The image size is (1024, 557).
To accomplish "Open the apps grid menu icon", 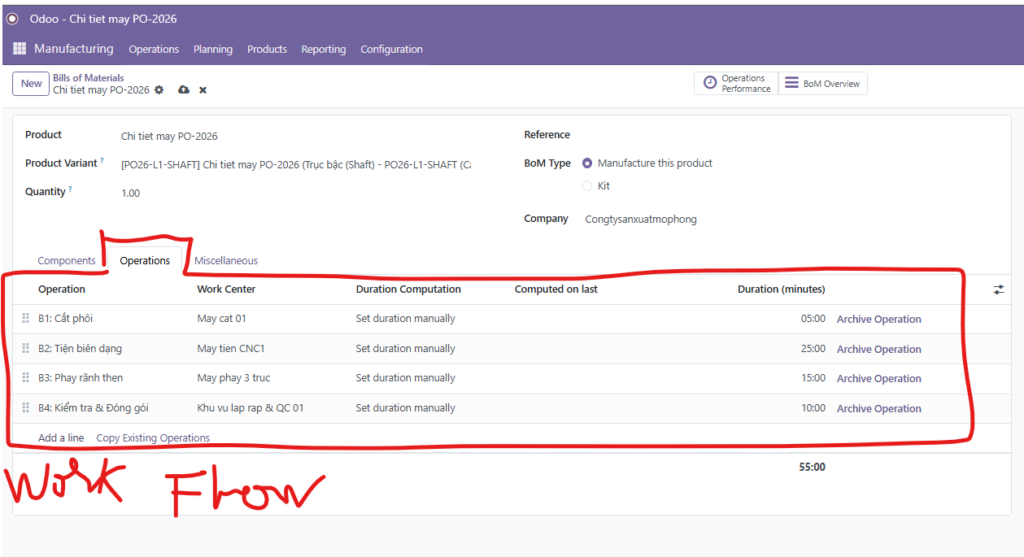I will pyautogui.click(x=19, y=49).
